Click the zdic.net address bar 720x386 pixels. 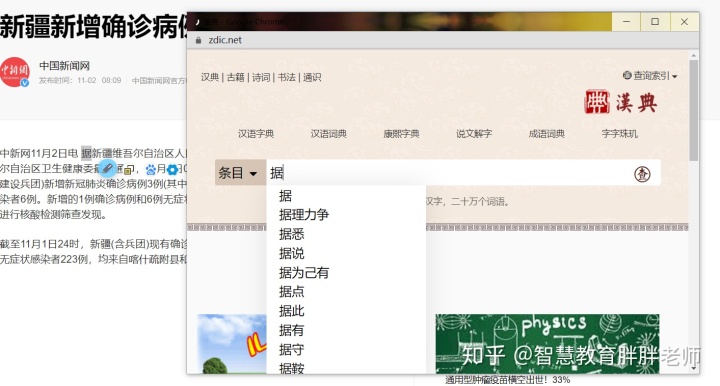(x=443, y=40)
